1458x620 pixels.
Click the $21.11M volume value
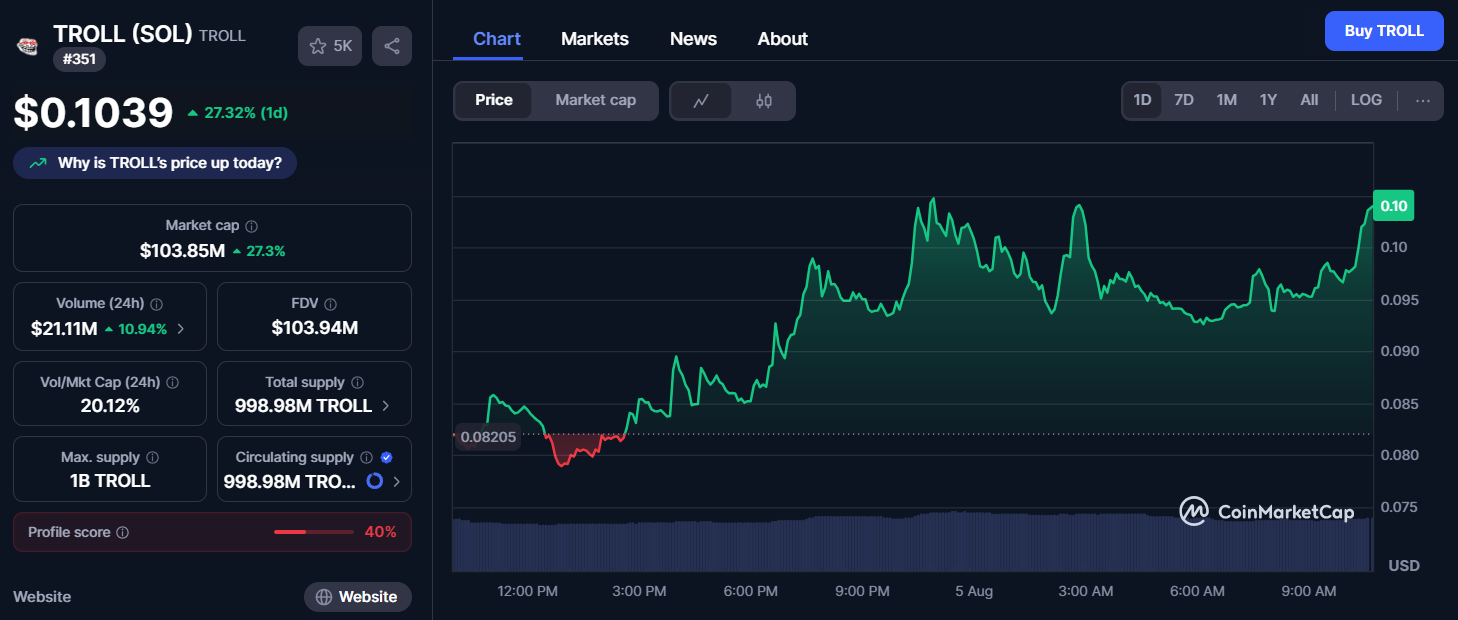click(62, 328)
